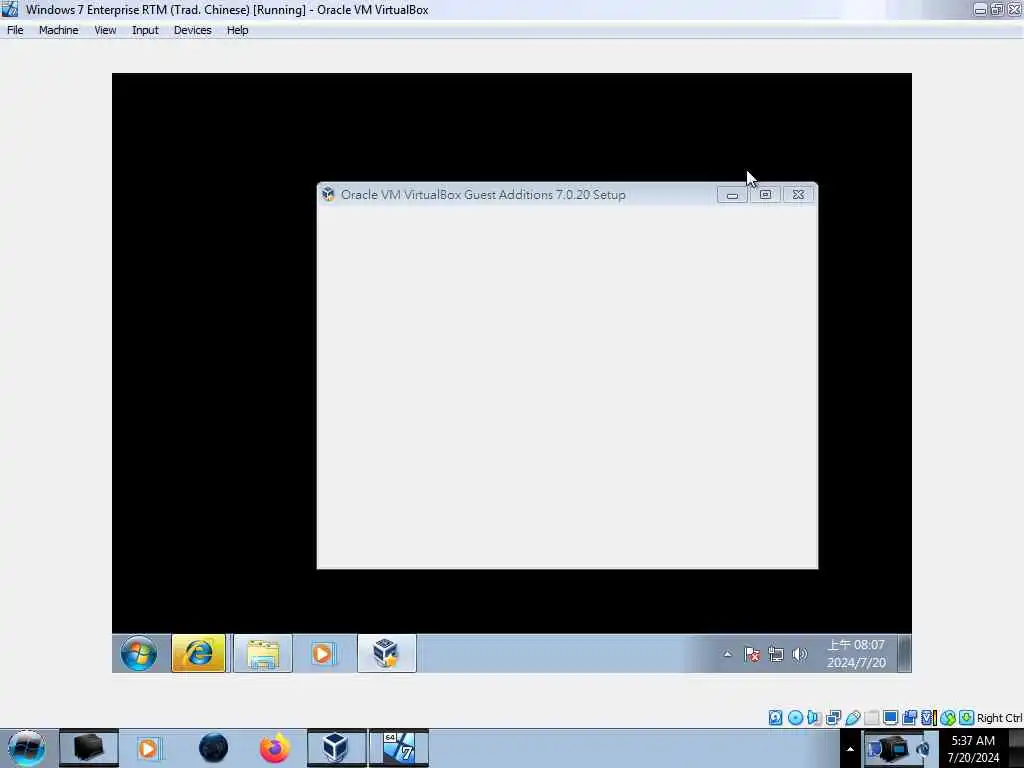The image size is (1024, 768).
Task: Close the Guest Additions Setup window
Action: click(798, 195)
